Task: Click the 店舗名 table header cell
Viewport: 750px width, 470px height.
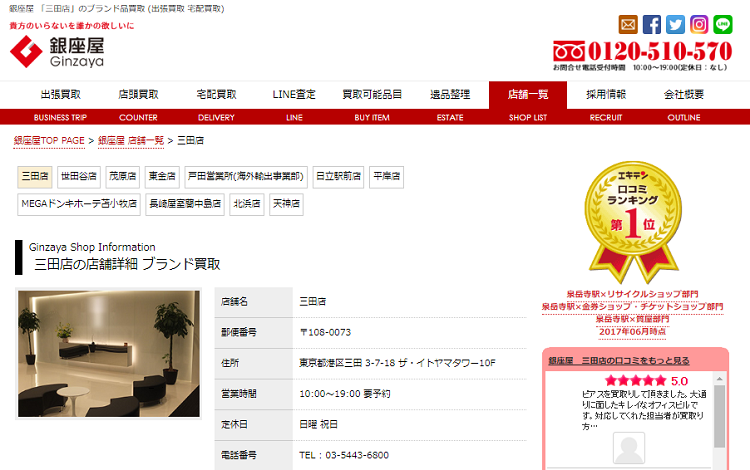Action: click(254, 302)
